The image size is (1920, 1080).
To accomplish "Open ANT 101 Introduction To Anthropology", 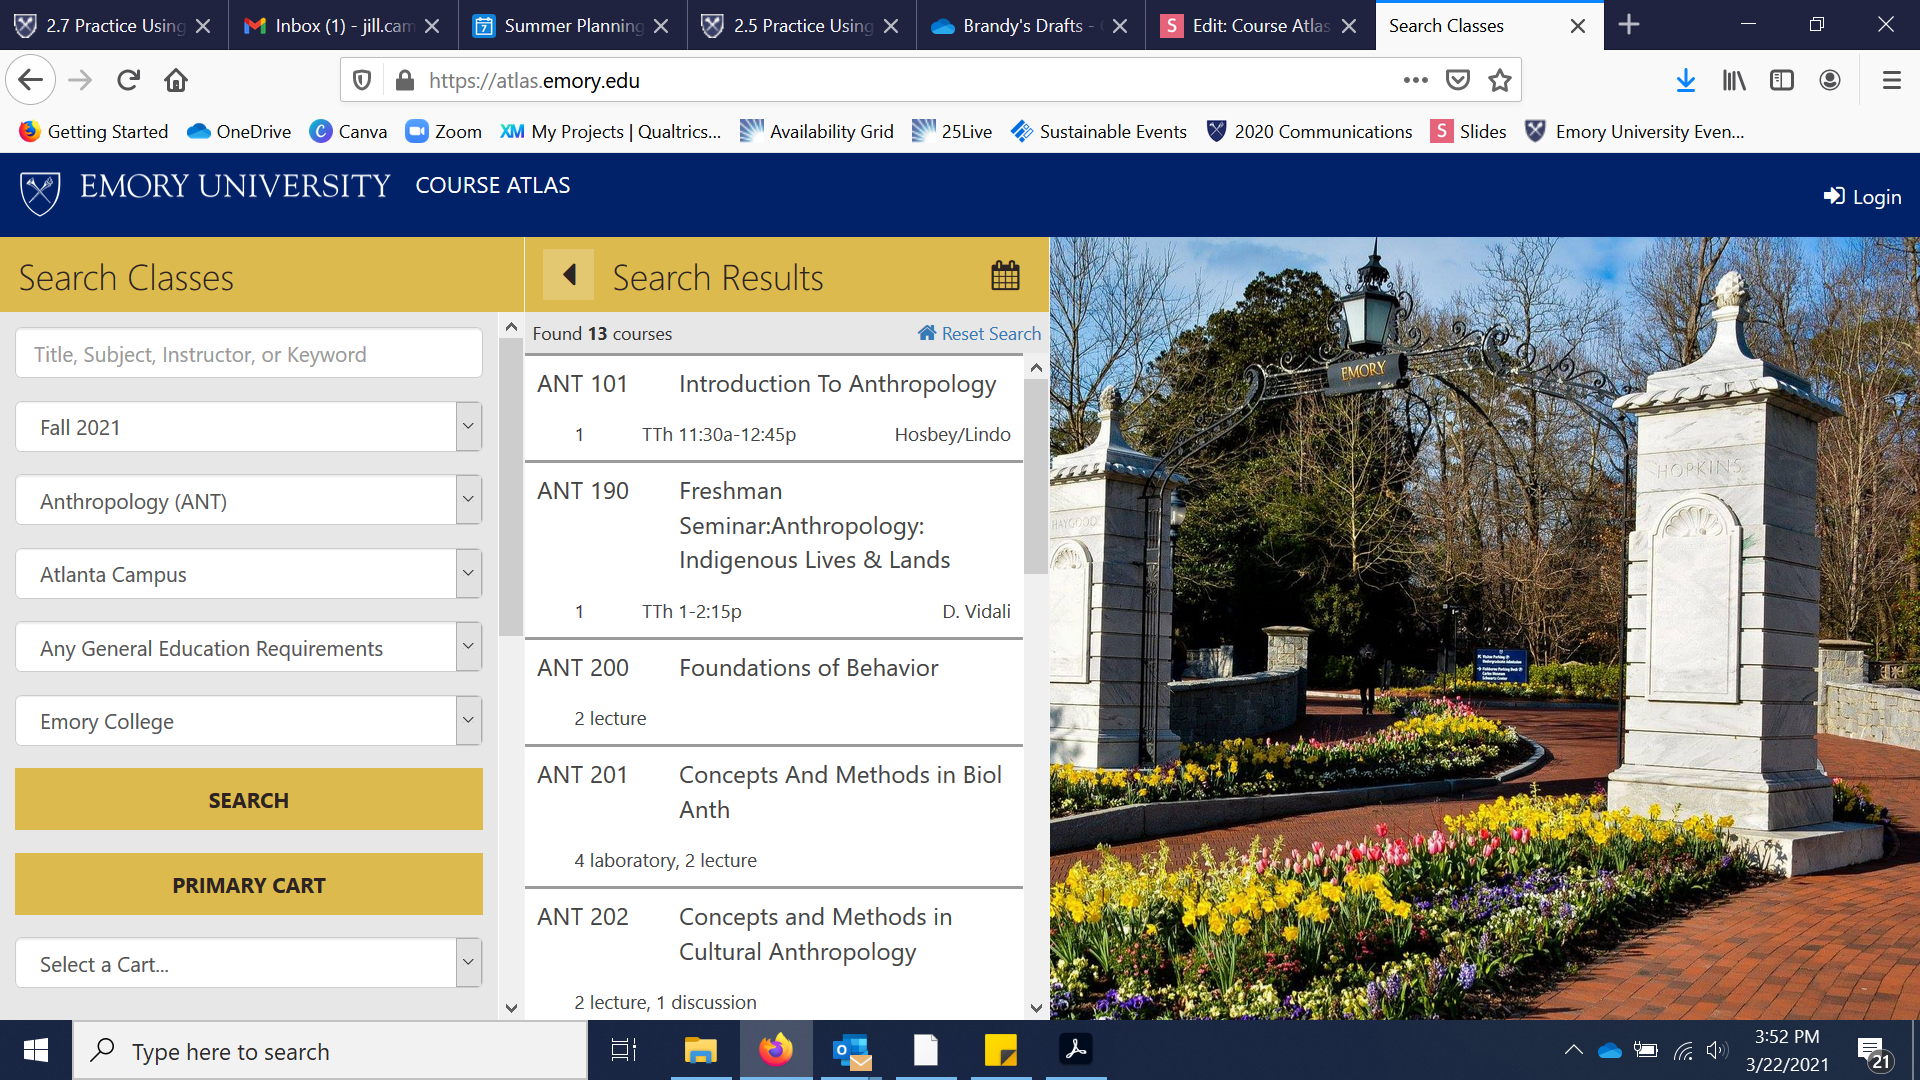I will (x=774, y=408).
